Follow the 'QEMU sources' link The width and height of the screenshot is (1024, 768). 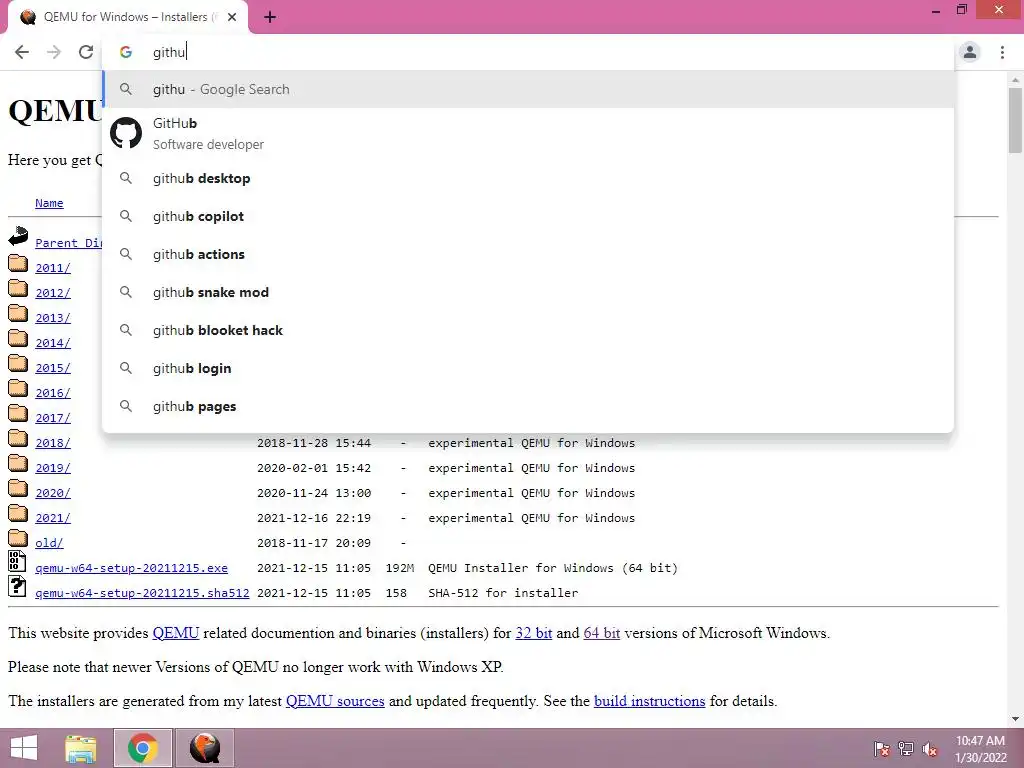point(335,701)
